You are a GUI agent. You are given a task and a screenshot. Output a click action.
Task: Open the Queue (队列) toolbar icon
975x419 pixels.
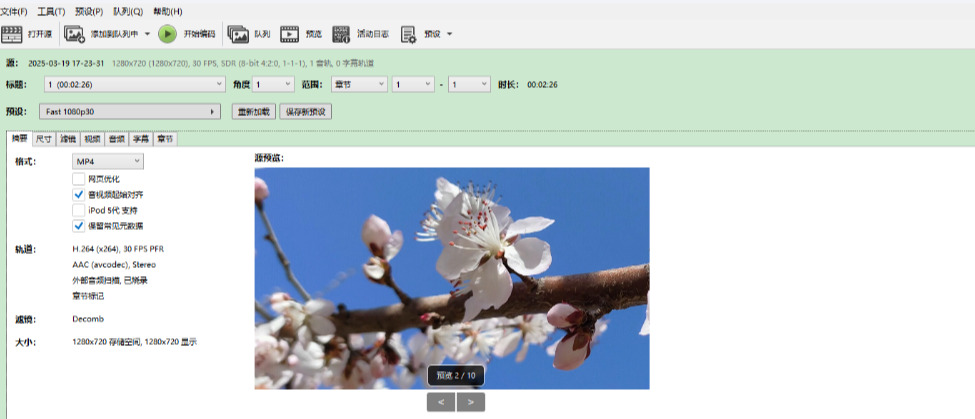[x=238, y=34]
